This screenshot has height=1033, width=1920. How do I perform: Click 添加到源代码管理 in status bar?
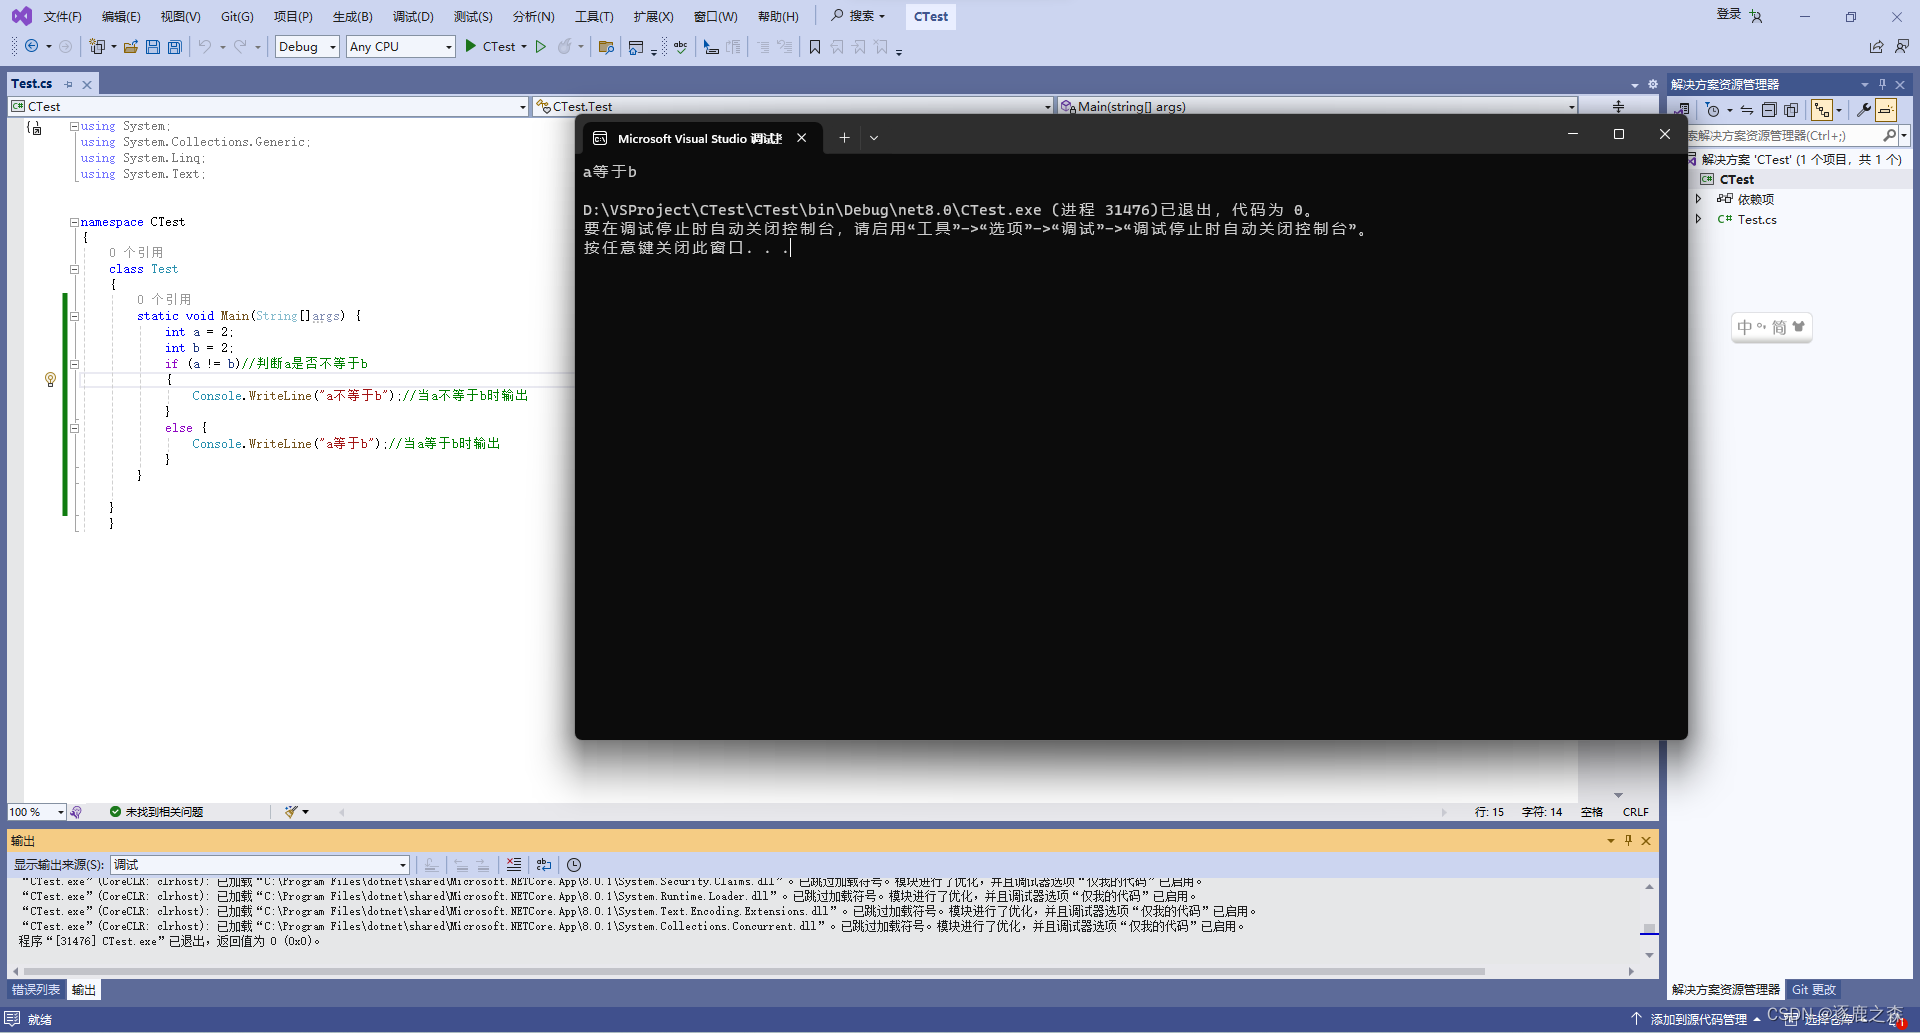click(x=1696, y=1019)
